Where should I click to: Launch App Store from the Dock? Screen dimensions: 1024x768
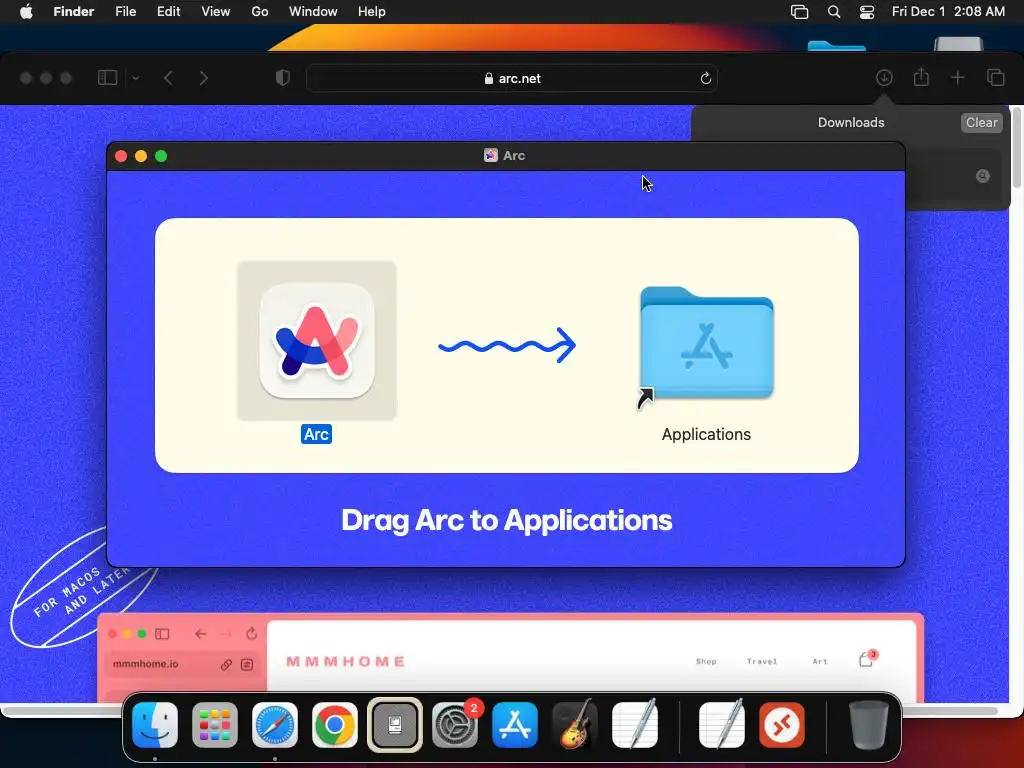coord(515,725)
